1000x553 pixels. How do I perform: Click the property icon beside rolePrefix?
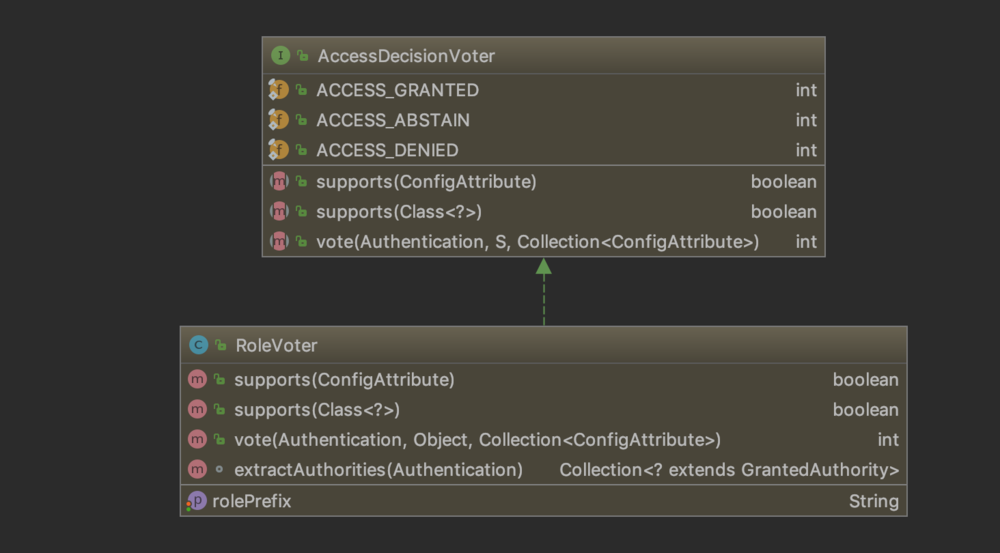tap(197, 501)
